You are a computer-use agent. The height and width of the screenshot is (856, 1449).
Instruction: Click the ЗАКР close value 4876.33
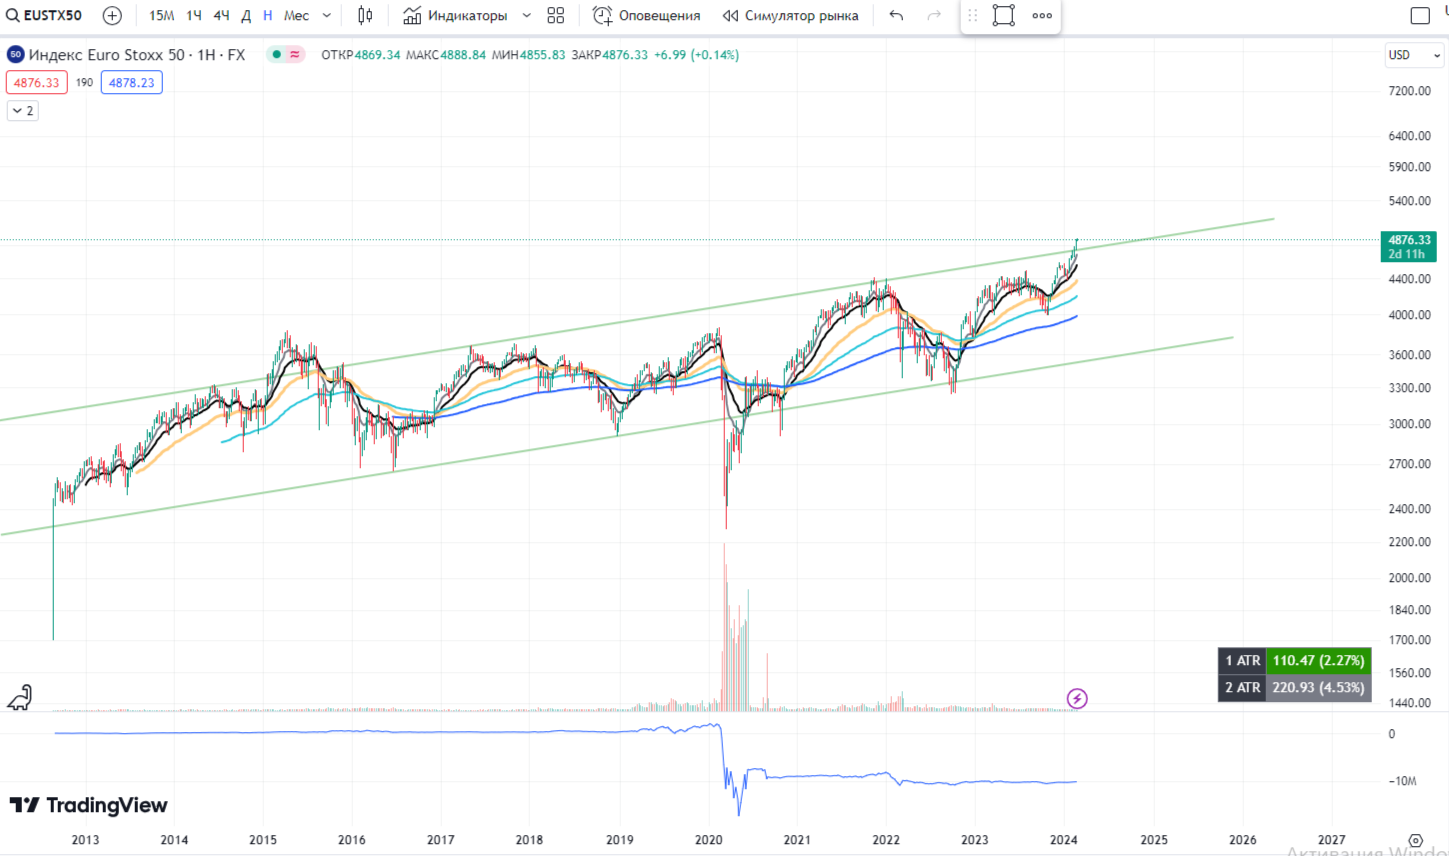click(625, 55)
